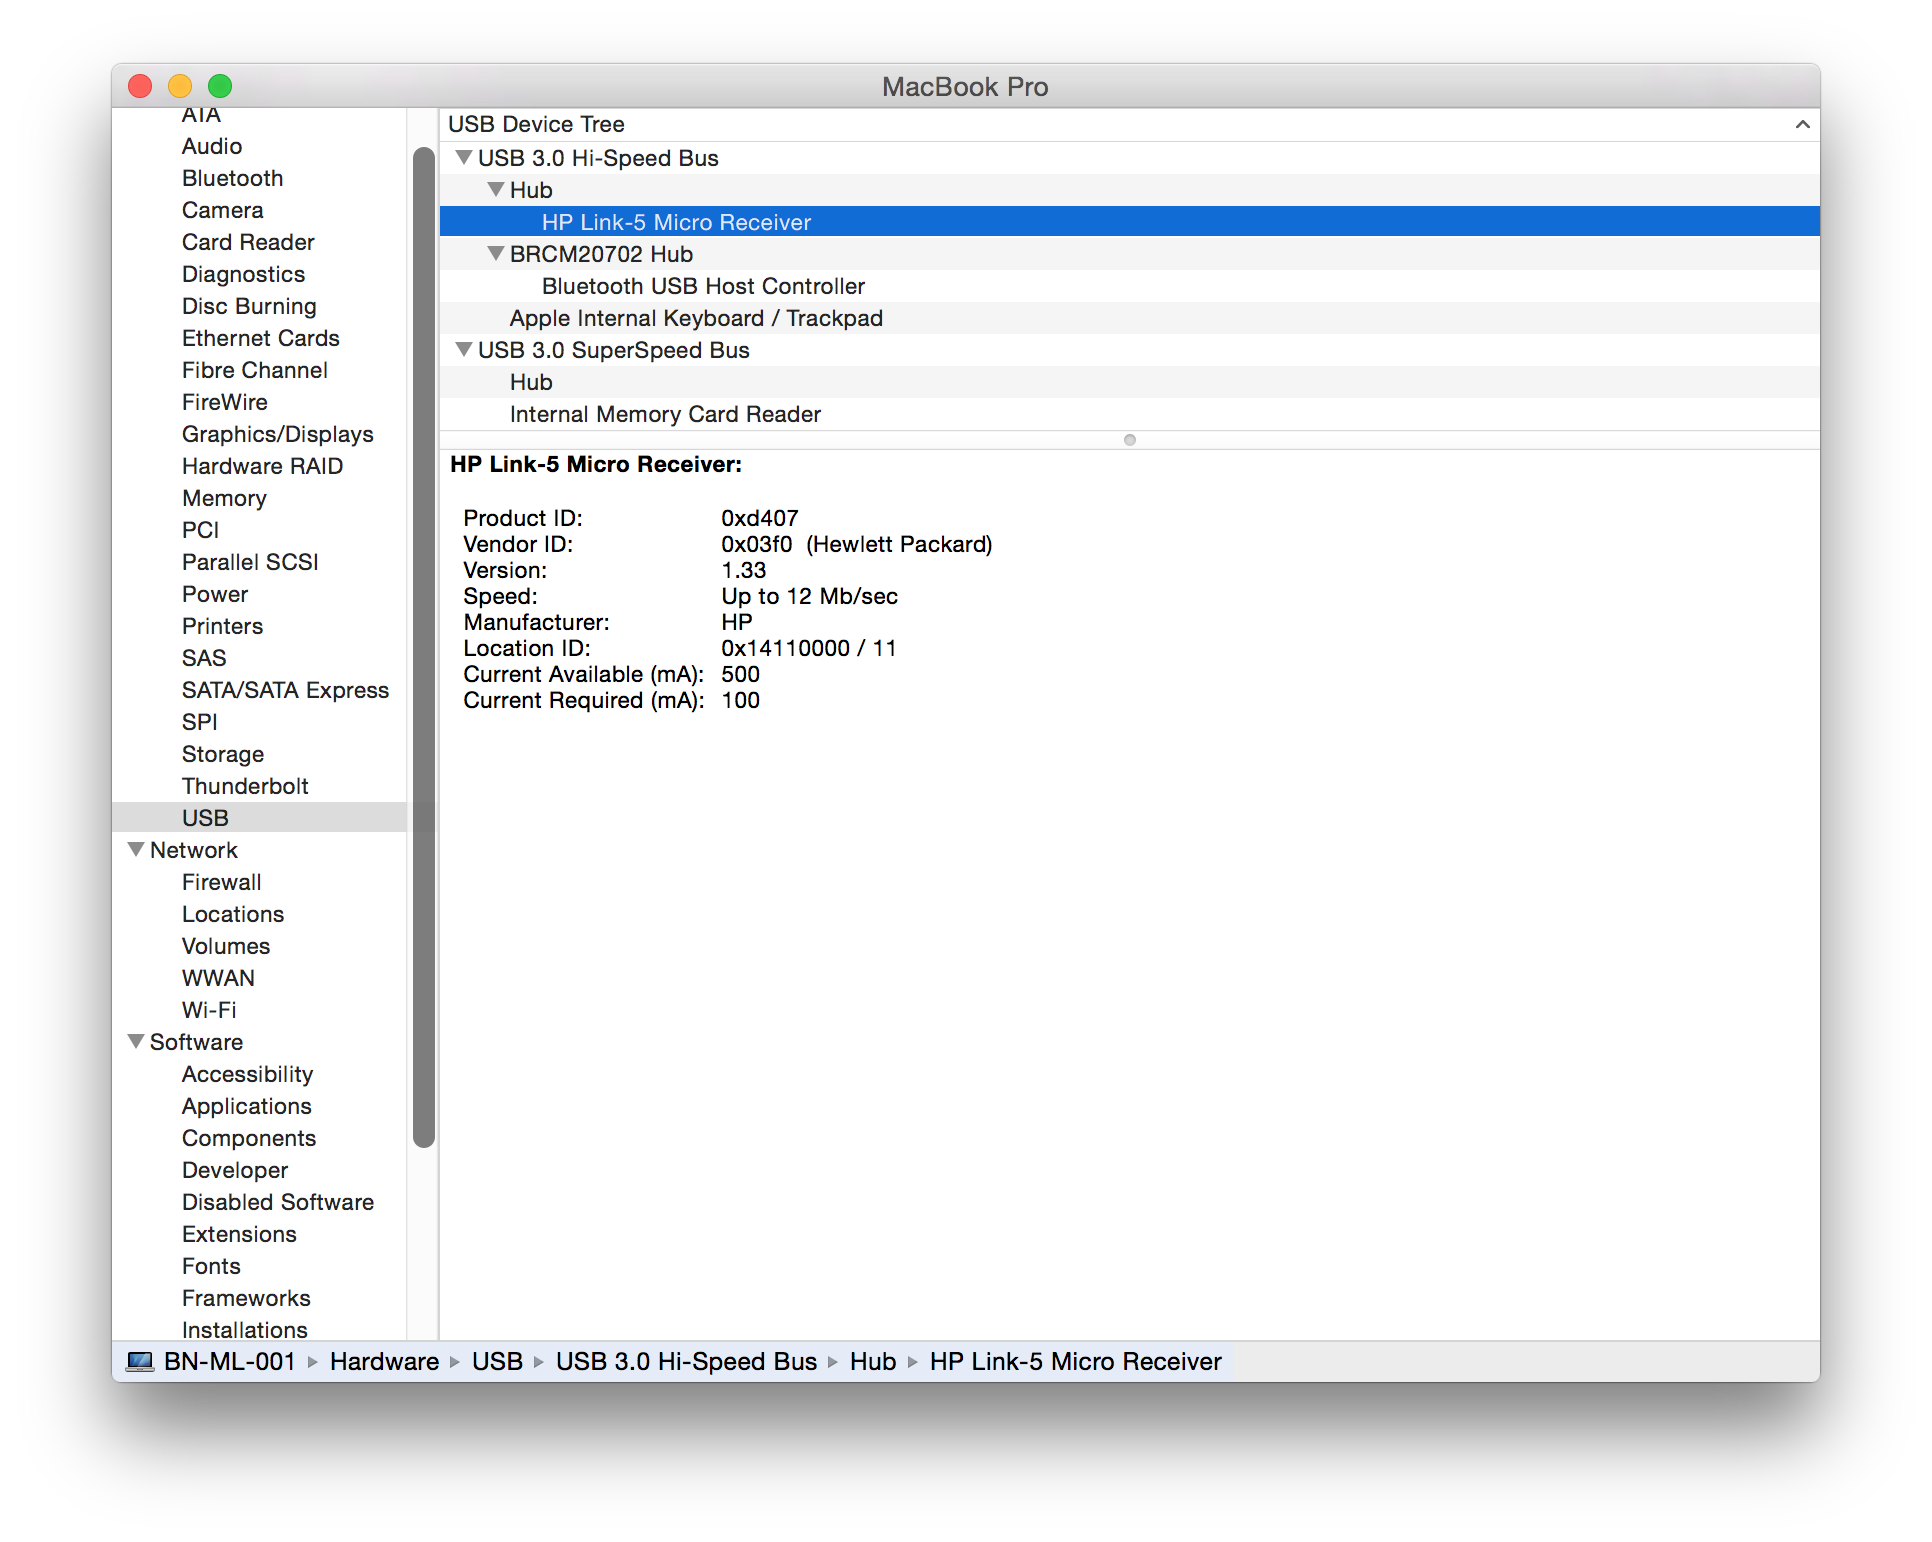Collapse the Network section in sidebar
Viewport: 1932px width, 1542px height.
pyautogui.click(x=137, y=850)
